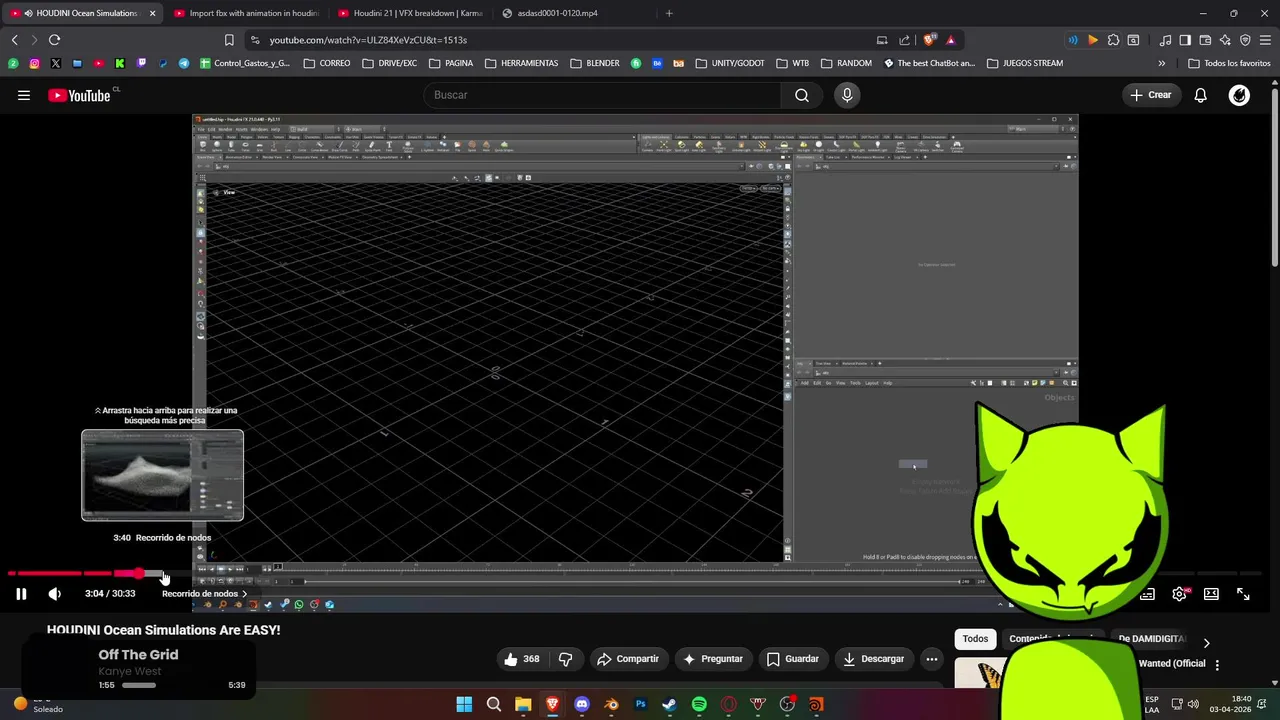Like the video with 368 likes
The image size is (1280, 720).
click(522, 659)
